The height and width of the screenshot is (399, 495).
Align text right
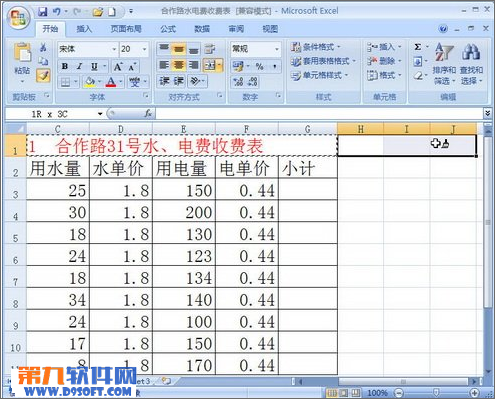point(194,65)
